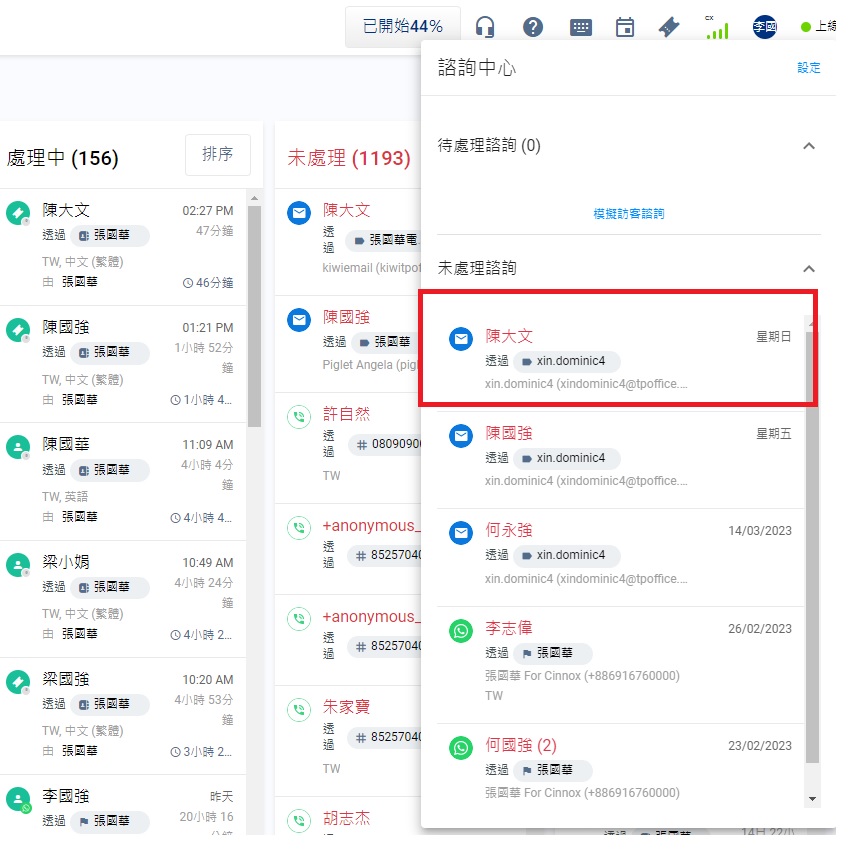This screenshot has width=853, height=849.
Task: Click the 排序 sort button
Action: pos(218,154)
